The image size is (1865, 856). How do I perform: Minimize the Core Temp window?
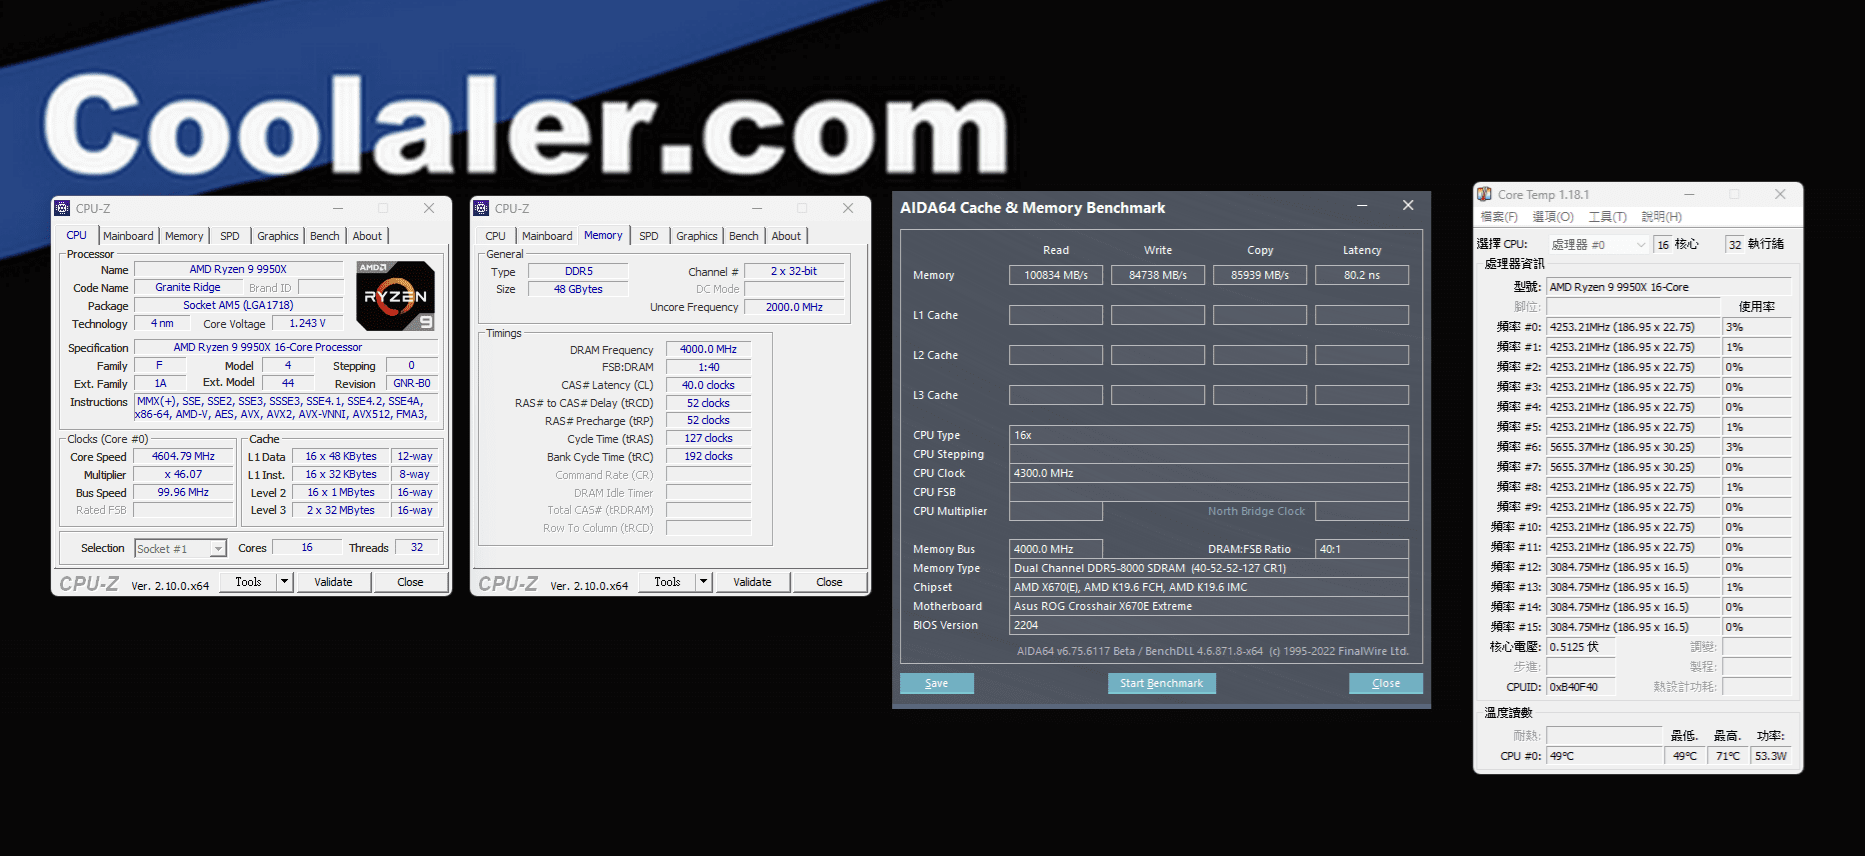[x=1689, y=194]
